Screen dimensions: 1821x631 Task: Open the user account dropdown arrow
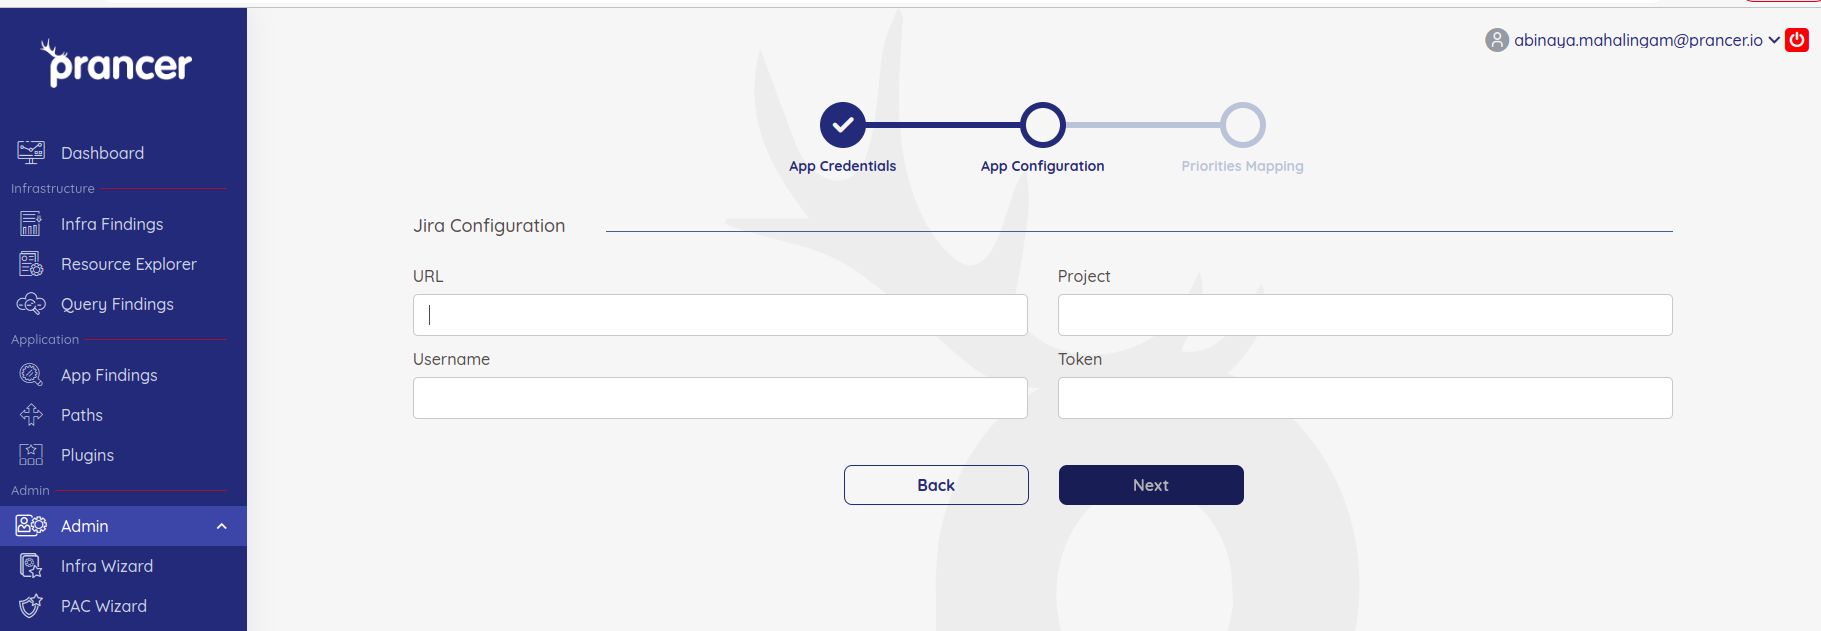pyautogui.click(x=1774, y=40)
